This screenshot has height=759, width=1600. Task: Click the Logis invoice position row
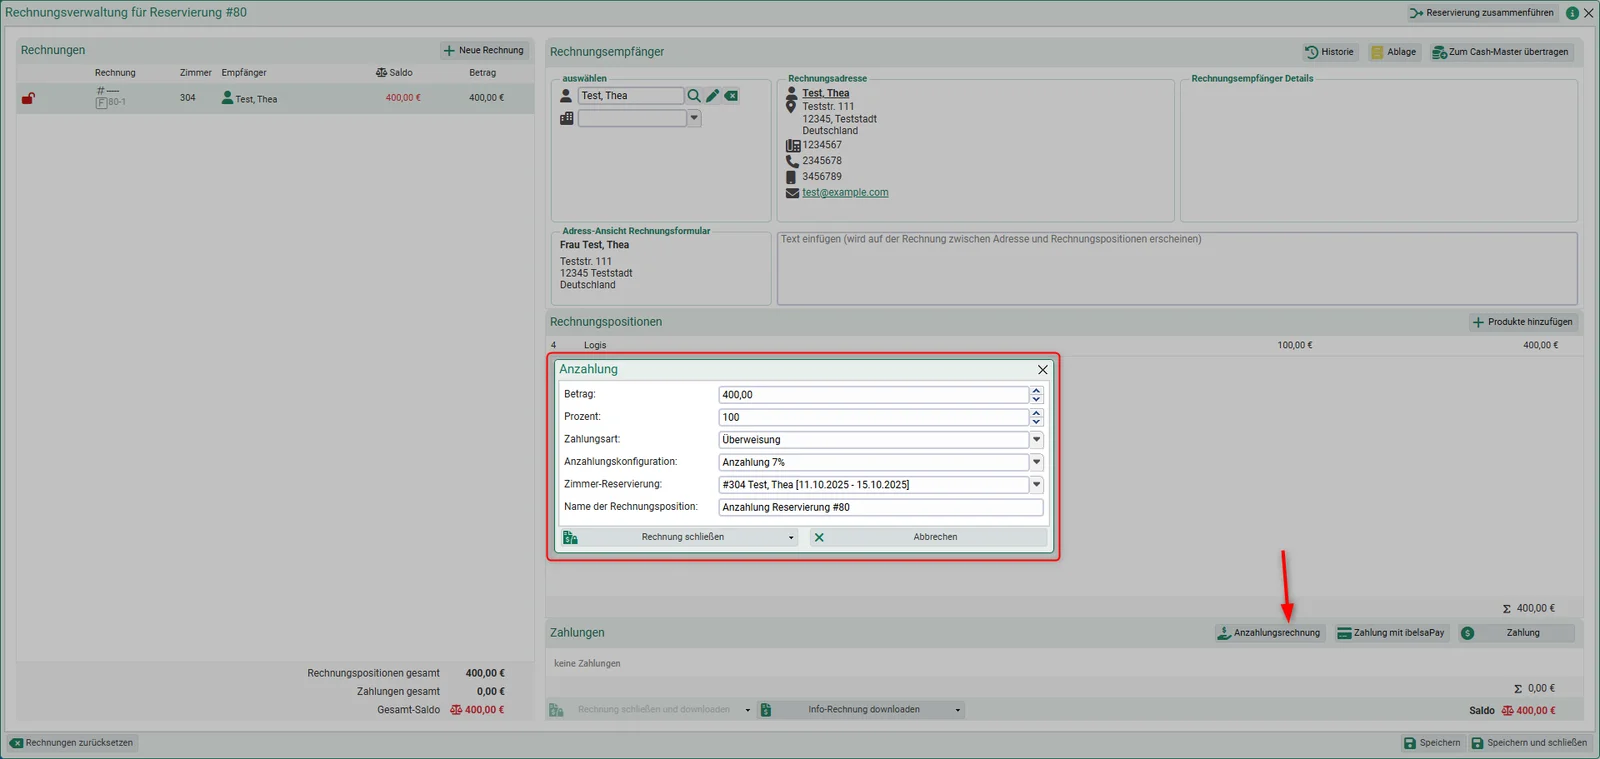click(1064, 345)
